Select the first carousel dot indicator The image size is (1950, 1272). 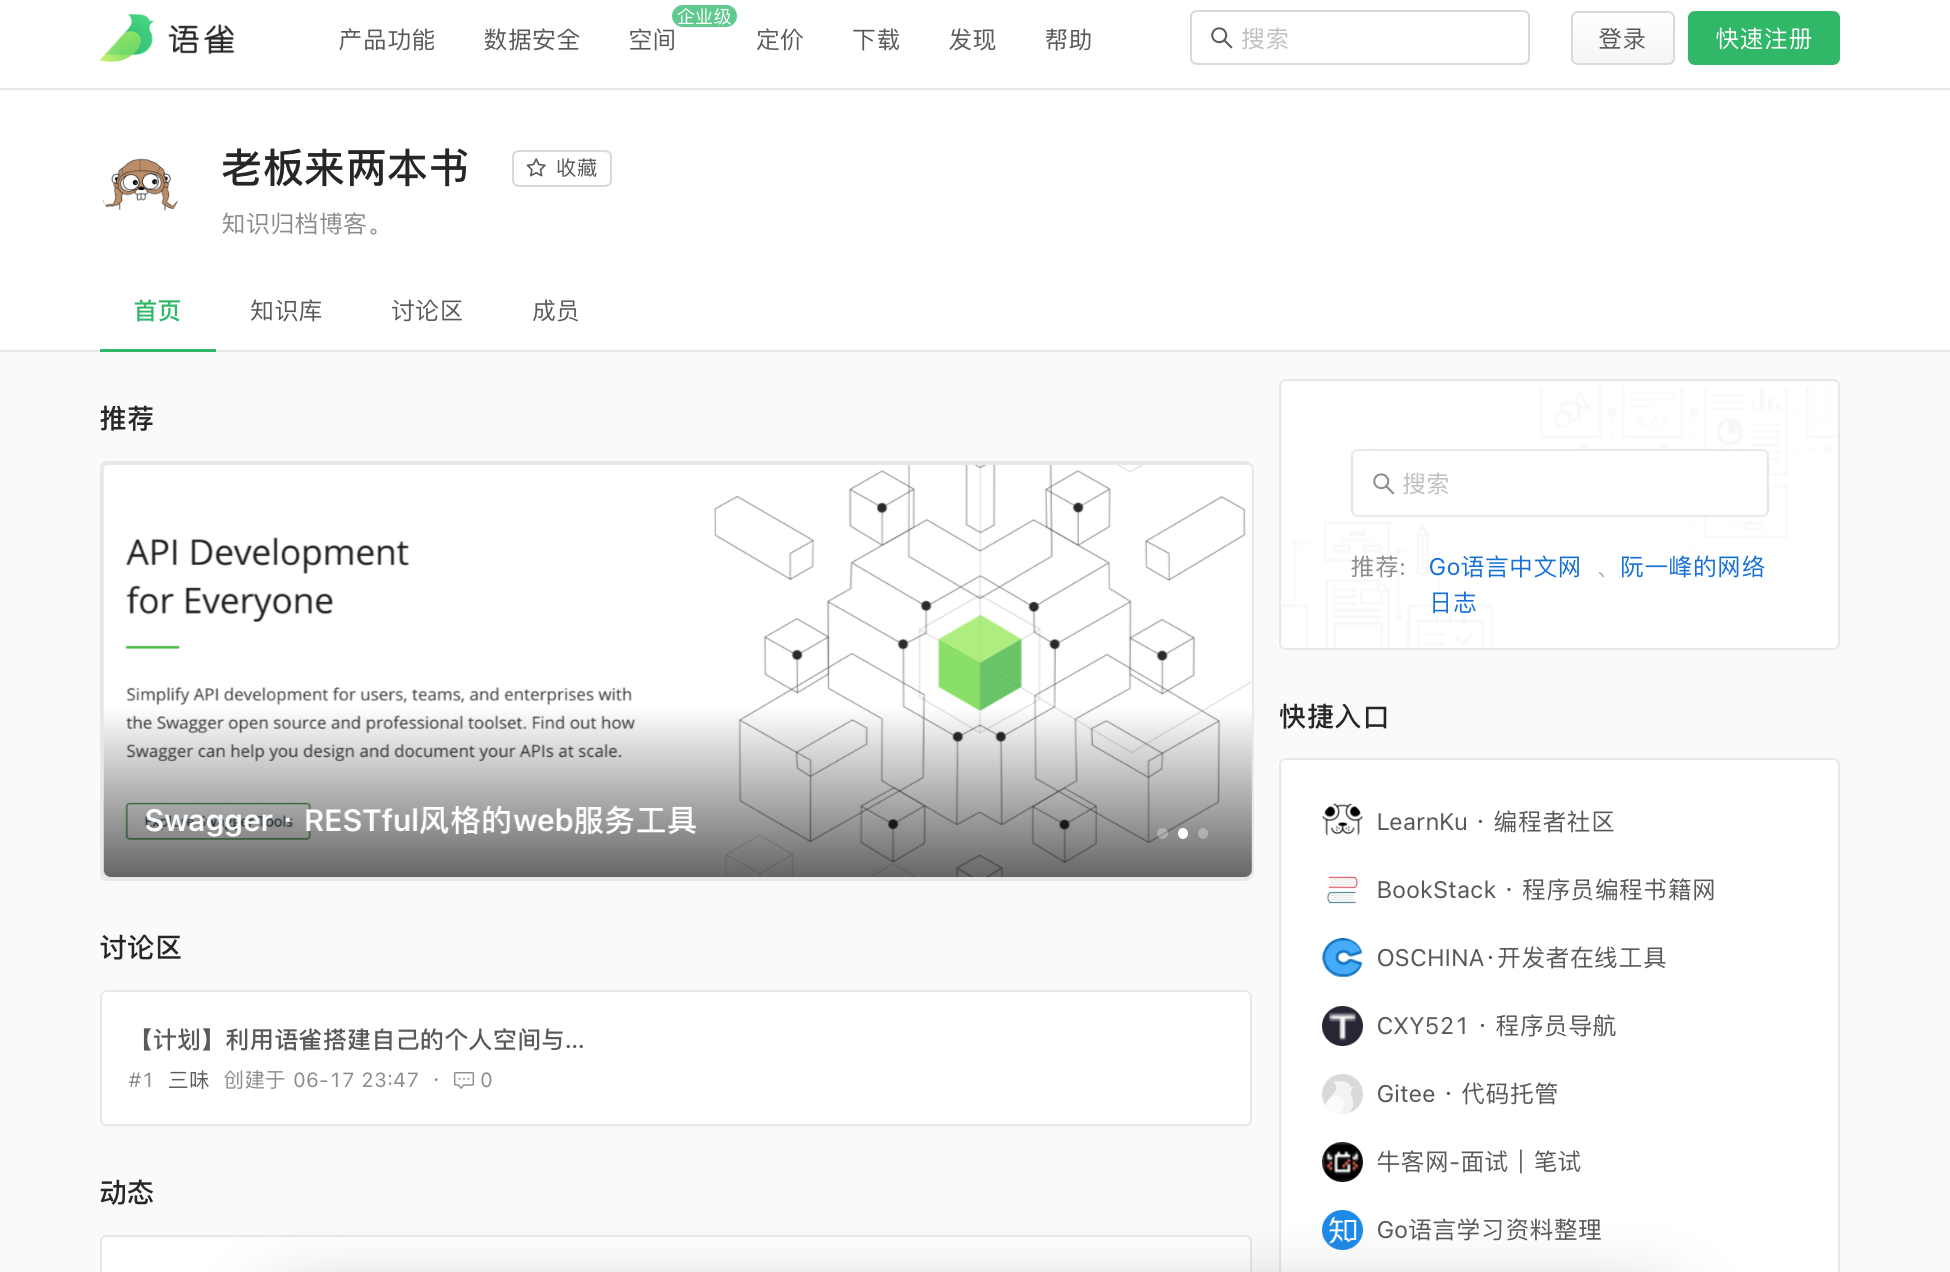coord(1162,833)
